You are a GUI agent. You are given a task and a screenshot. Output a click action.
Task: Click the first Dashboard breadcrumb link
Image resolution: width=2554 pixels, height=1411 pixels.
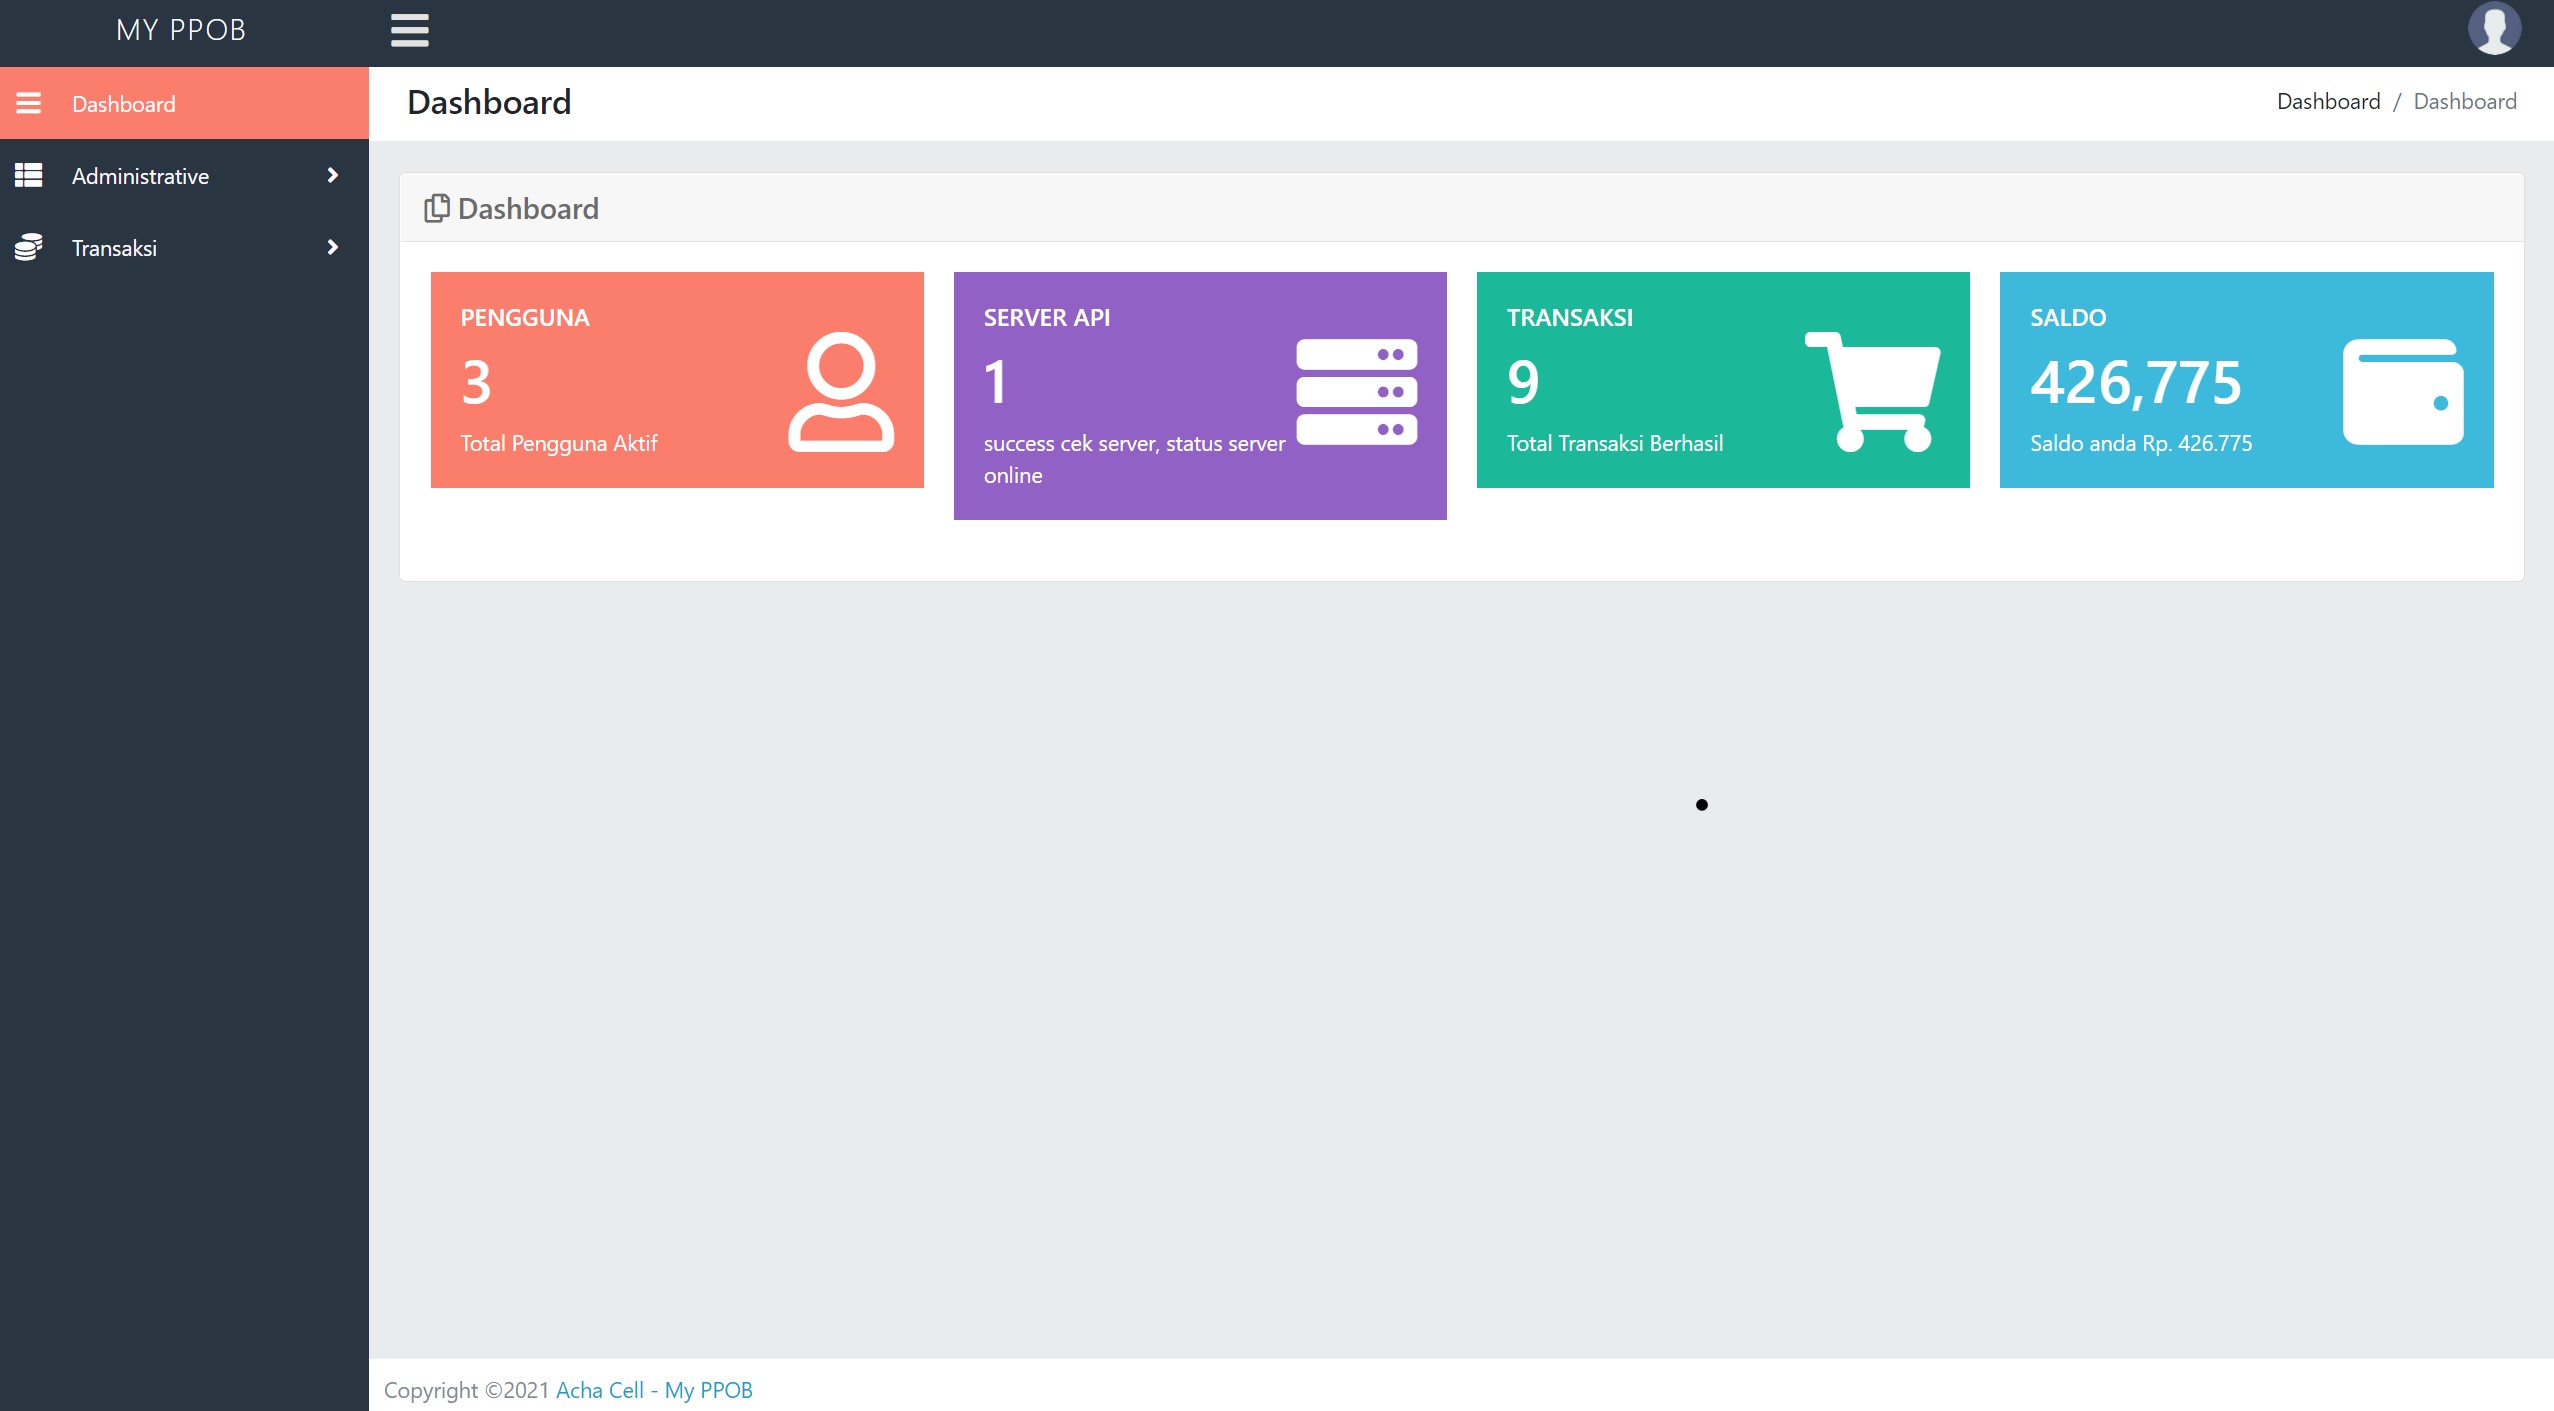pyautogui.click(x=2327, y=101)
